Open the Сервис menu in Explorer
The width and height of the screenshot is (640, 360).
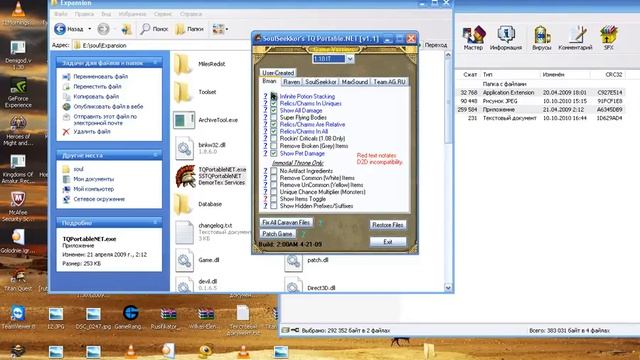(x=162, y=14)
